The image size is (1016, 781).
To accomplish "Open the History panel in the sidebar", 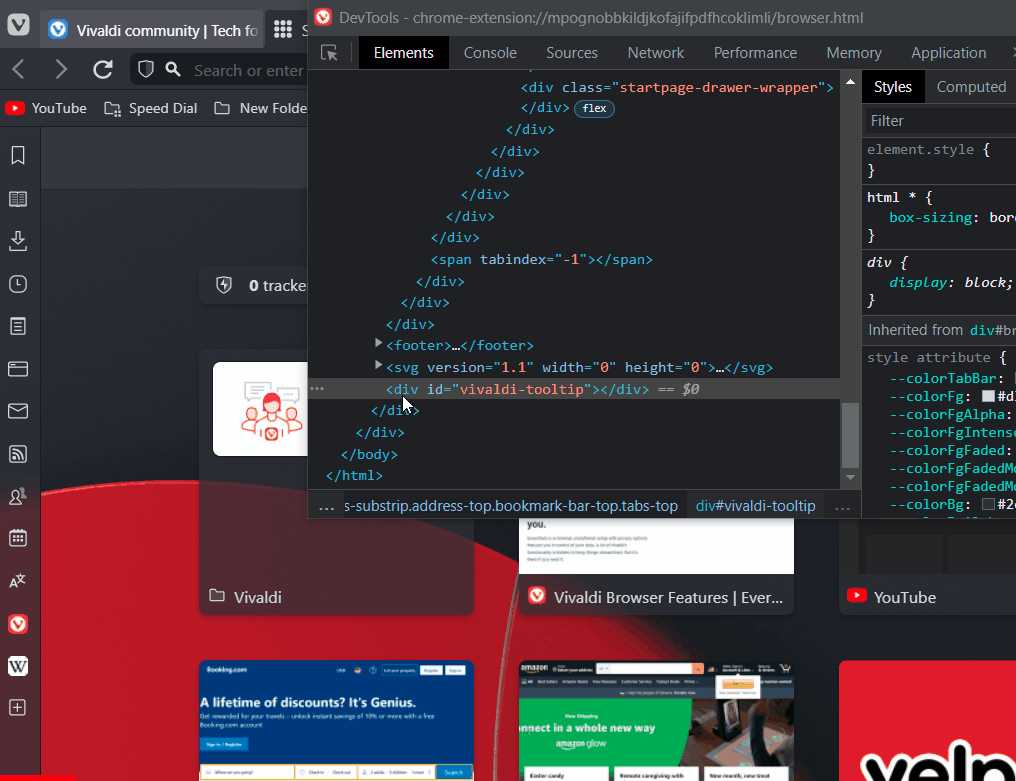I will pyautogui.click(x=18, y=284).
